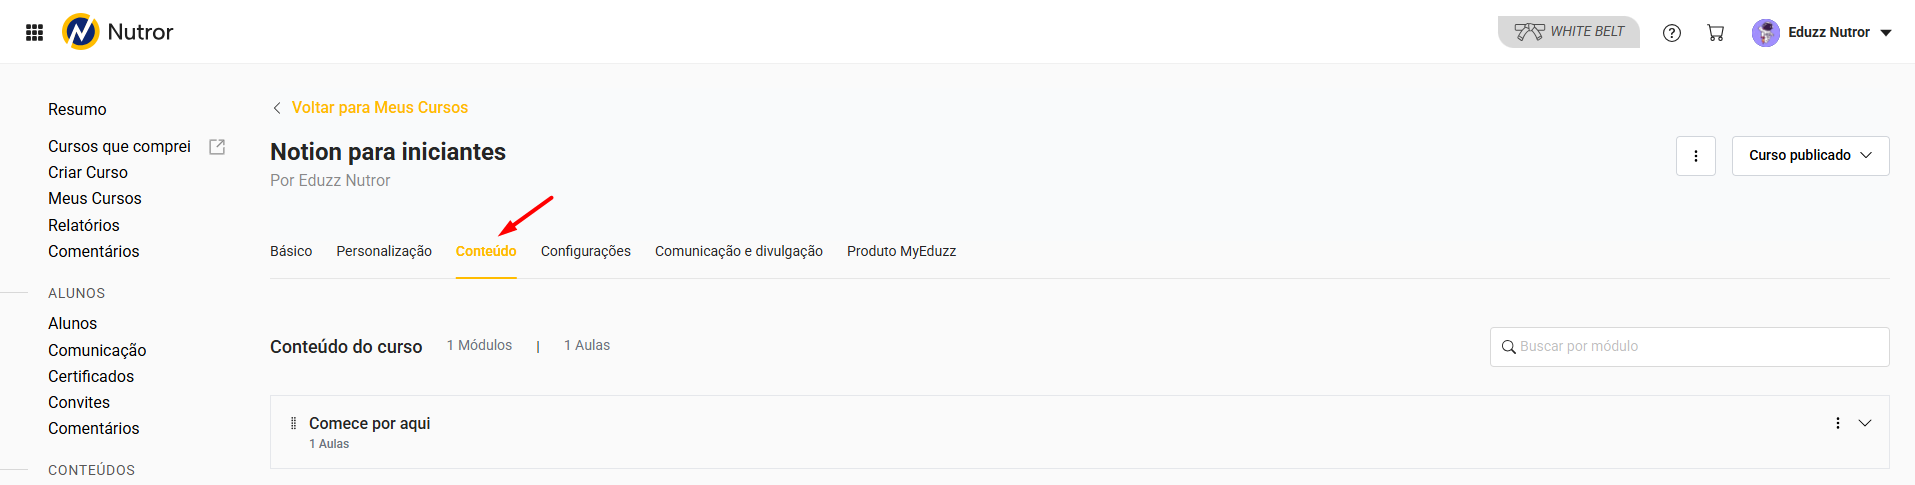Screen dimensions: 1915x485
Task: Open the apps grid menu icon
Action: click(x=34, y=32)
